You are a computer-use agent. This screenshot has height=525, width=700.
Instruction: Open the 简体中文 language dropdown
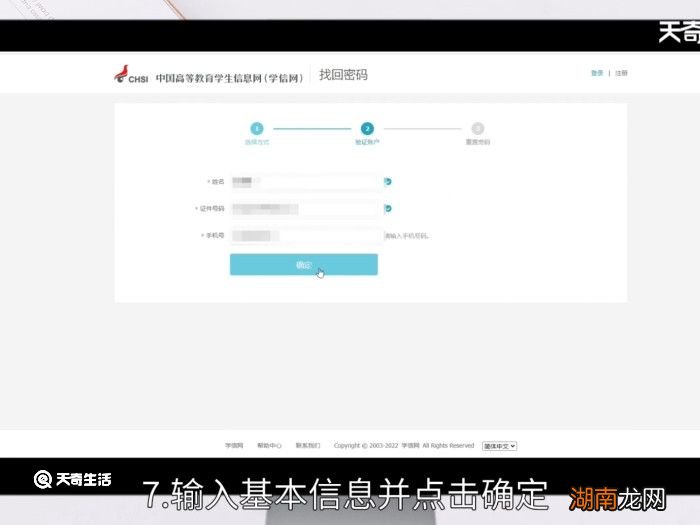click(x=499, y=446)
